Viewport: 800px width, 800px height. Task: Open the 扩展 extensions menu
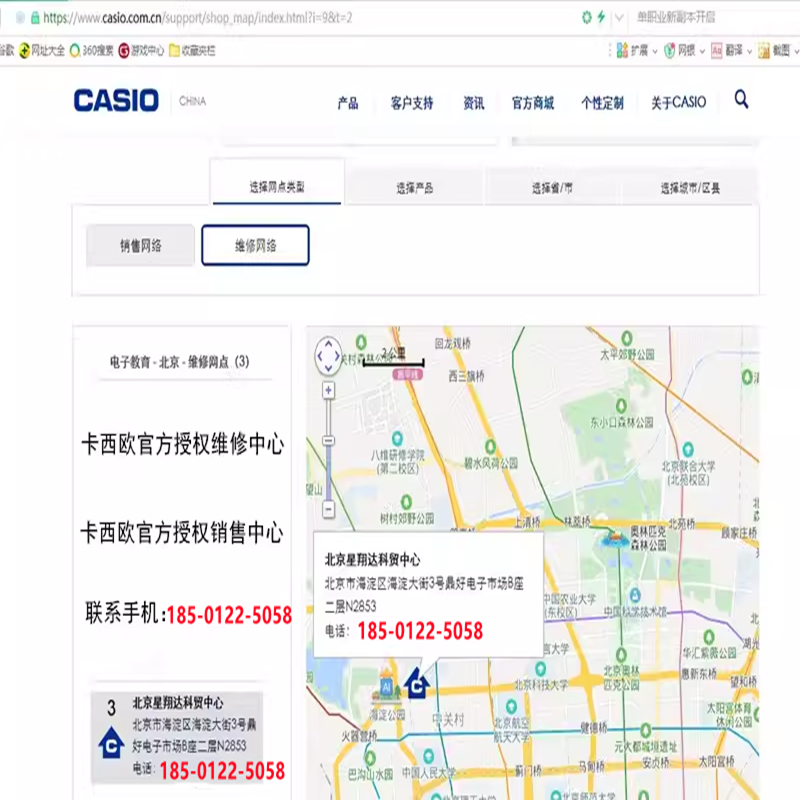tap(636, 50)
